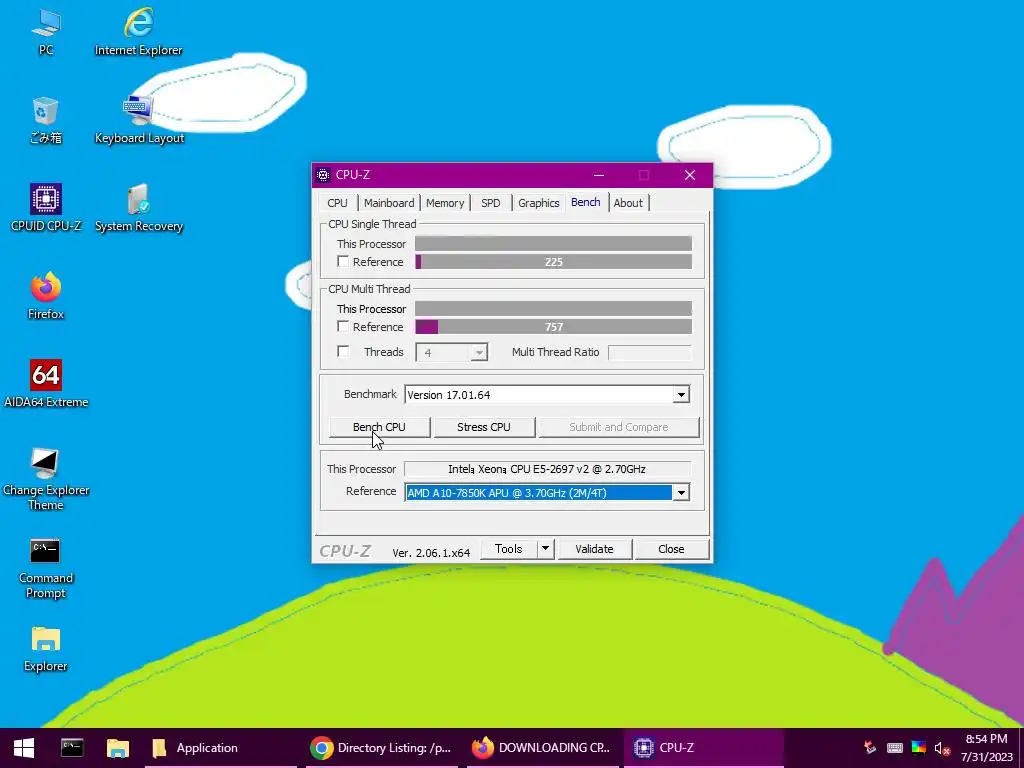This screenshot has height=768, width=1024.
Task: Select the Bench tab
Action: (x=586, y=202)
